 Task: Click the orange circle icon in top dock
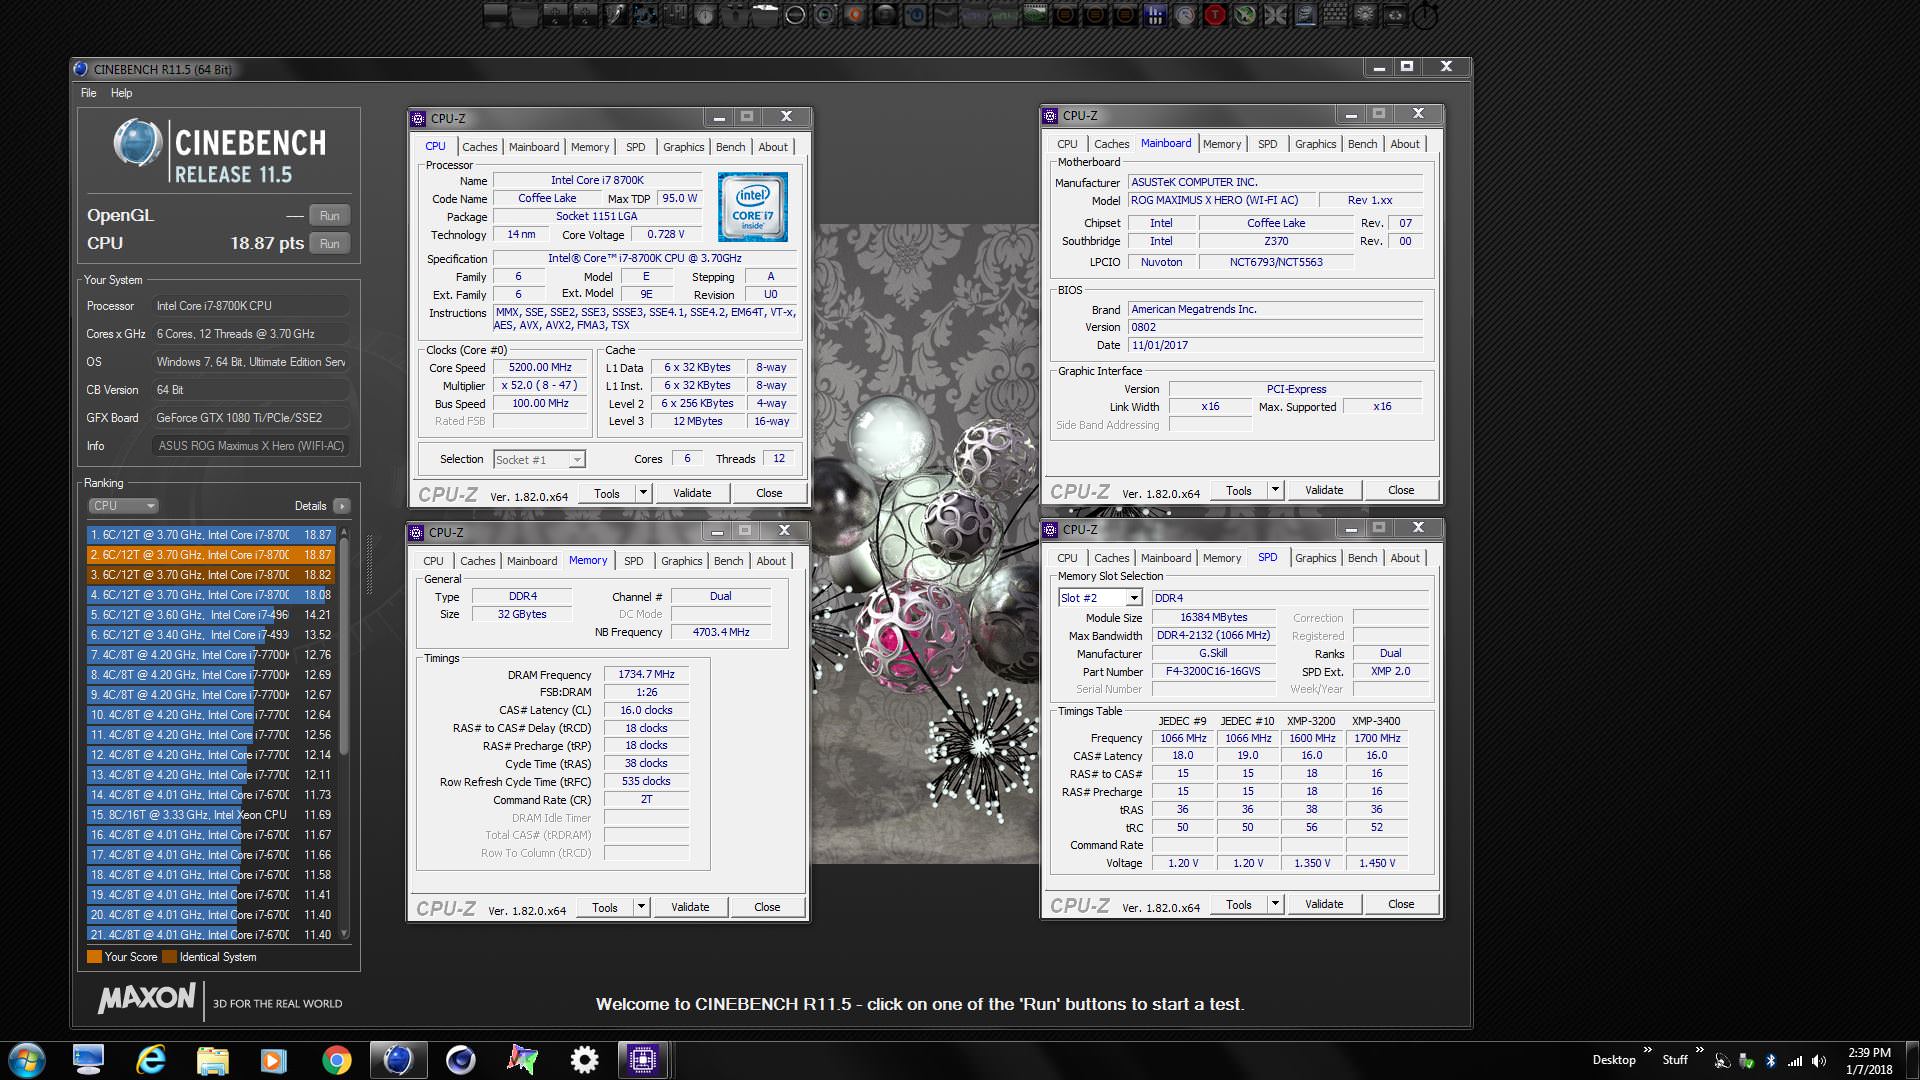(x=854, y=15)
